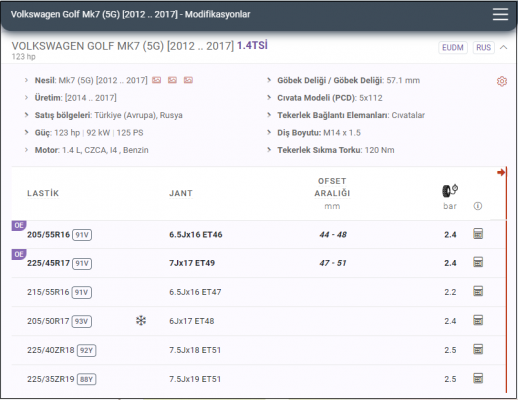Open the hamburger menu in header
The image size is (518, 400).
pos(500,14)
